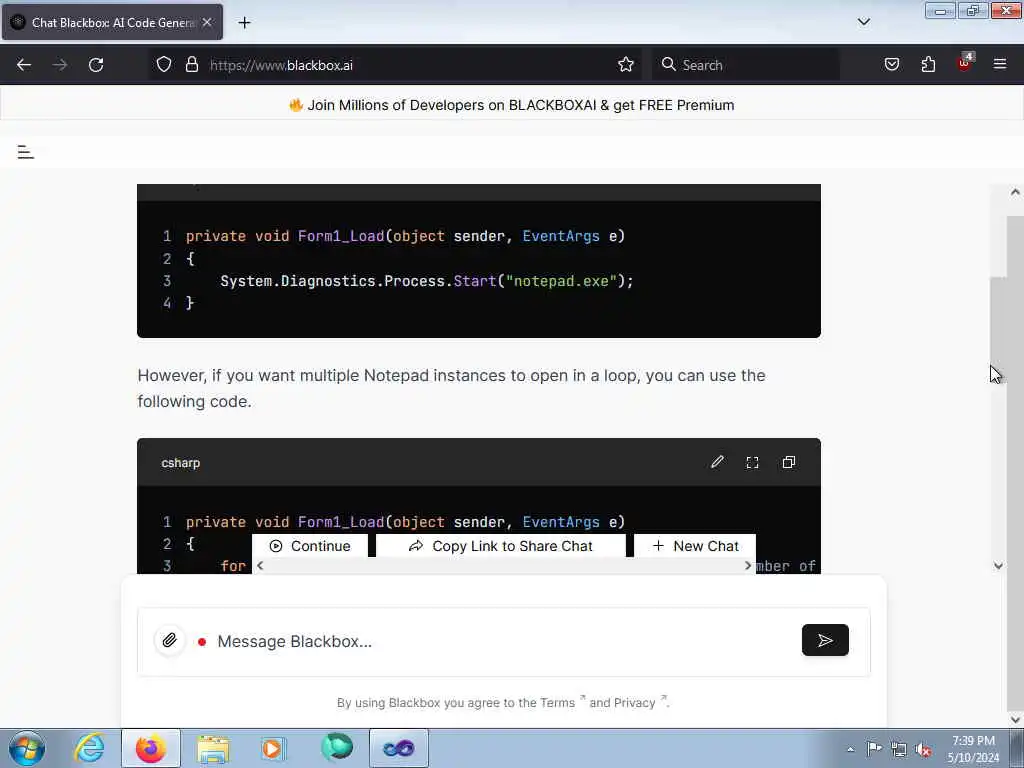View site security lock information
The height and width of the screenshot is (768, 1024).
point(191,65)
